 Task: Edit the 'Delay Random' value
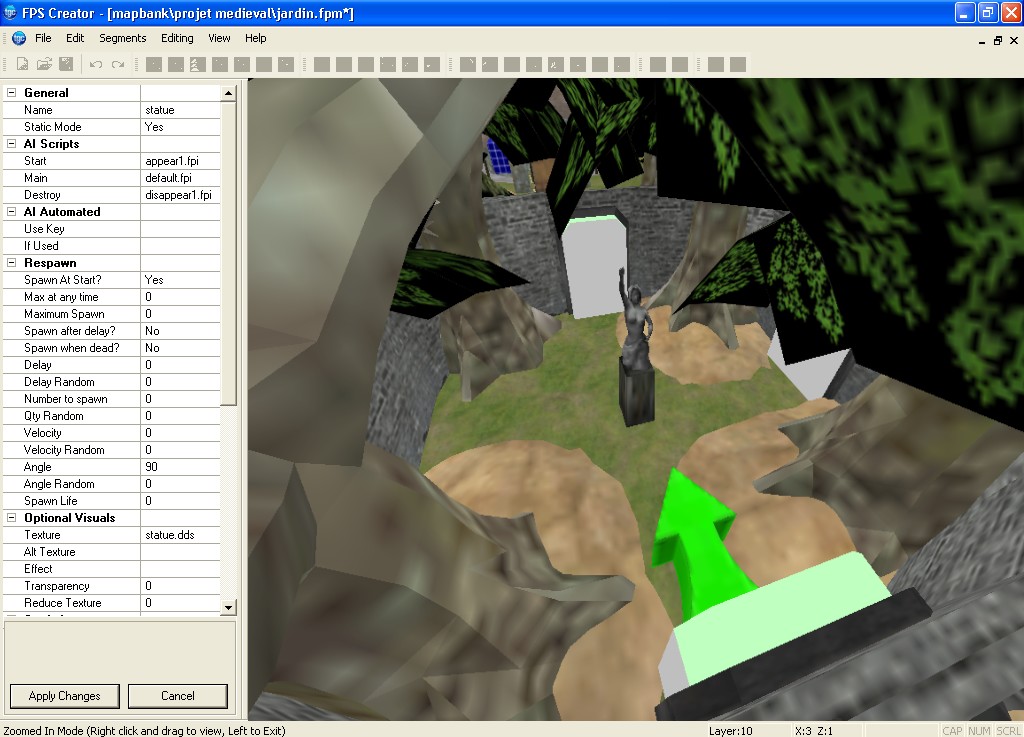[x=180, y=382]
